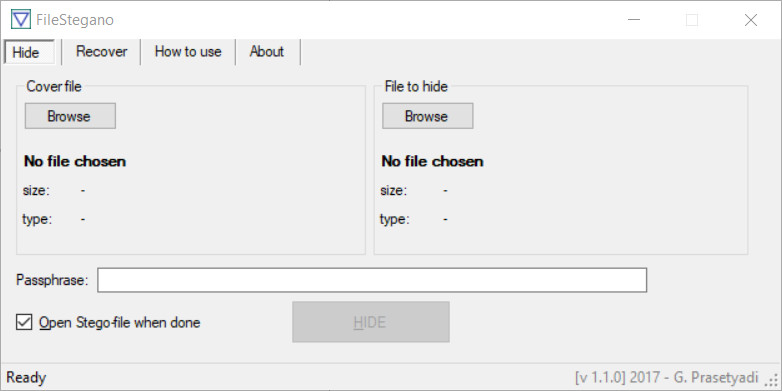Click the disabled maximize window icon
This screenshot has height=391, width=782.
(x=692, y=20)
